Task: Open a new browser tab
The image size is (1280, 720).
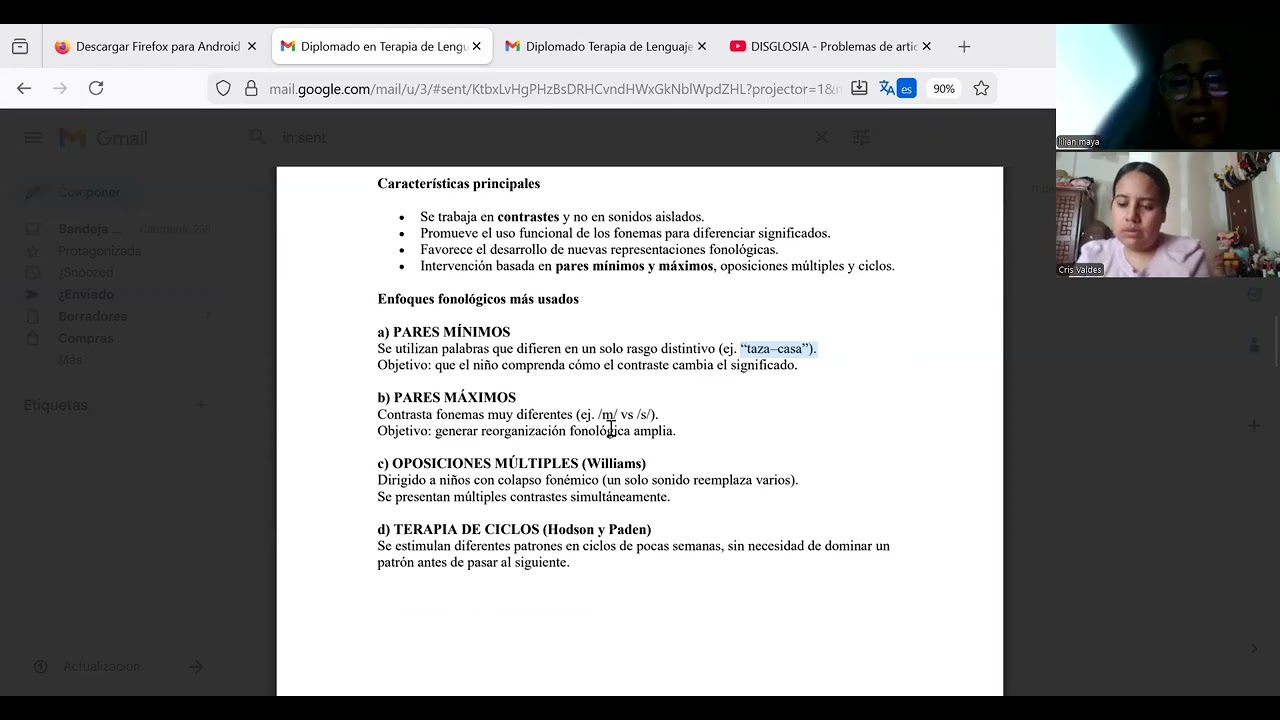Action: click(x=964, y=47)
